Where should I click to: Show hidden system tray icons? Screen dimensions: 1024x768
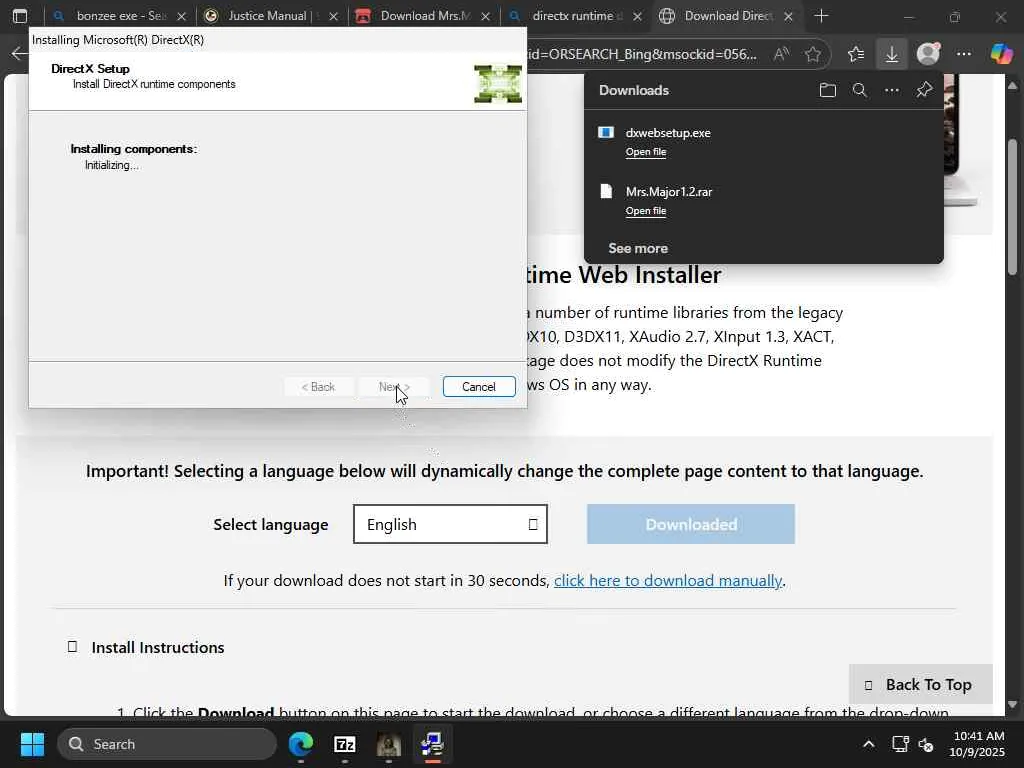click(x=869, y=744)
